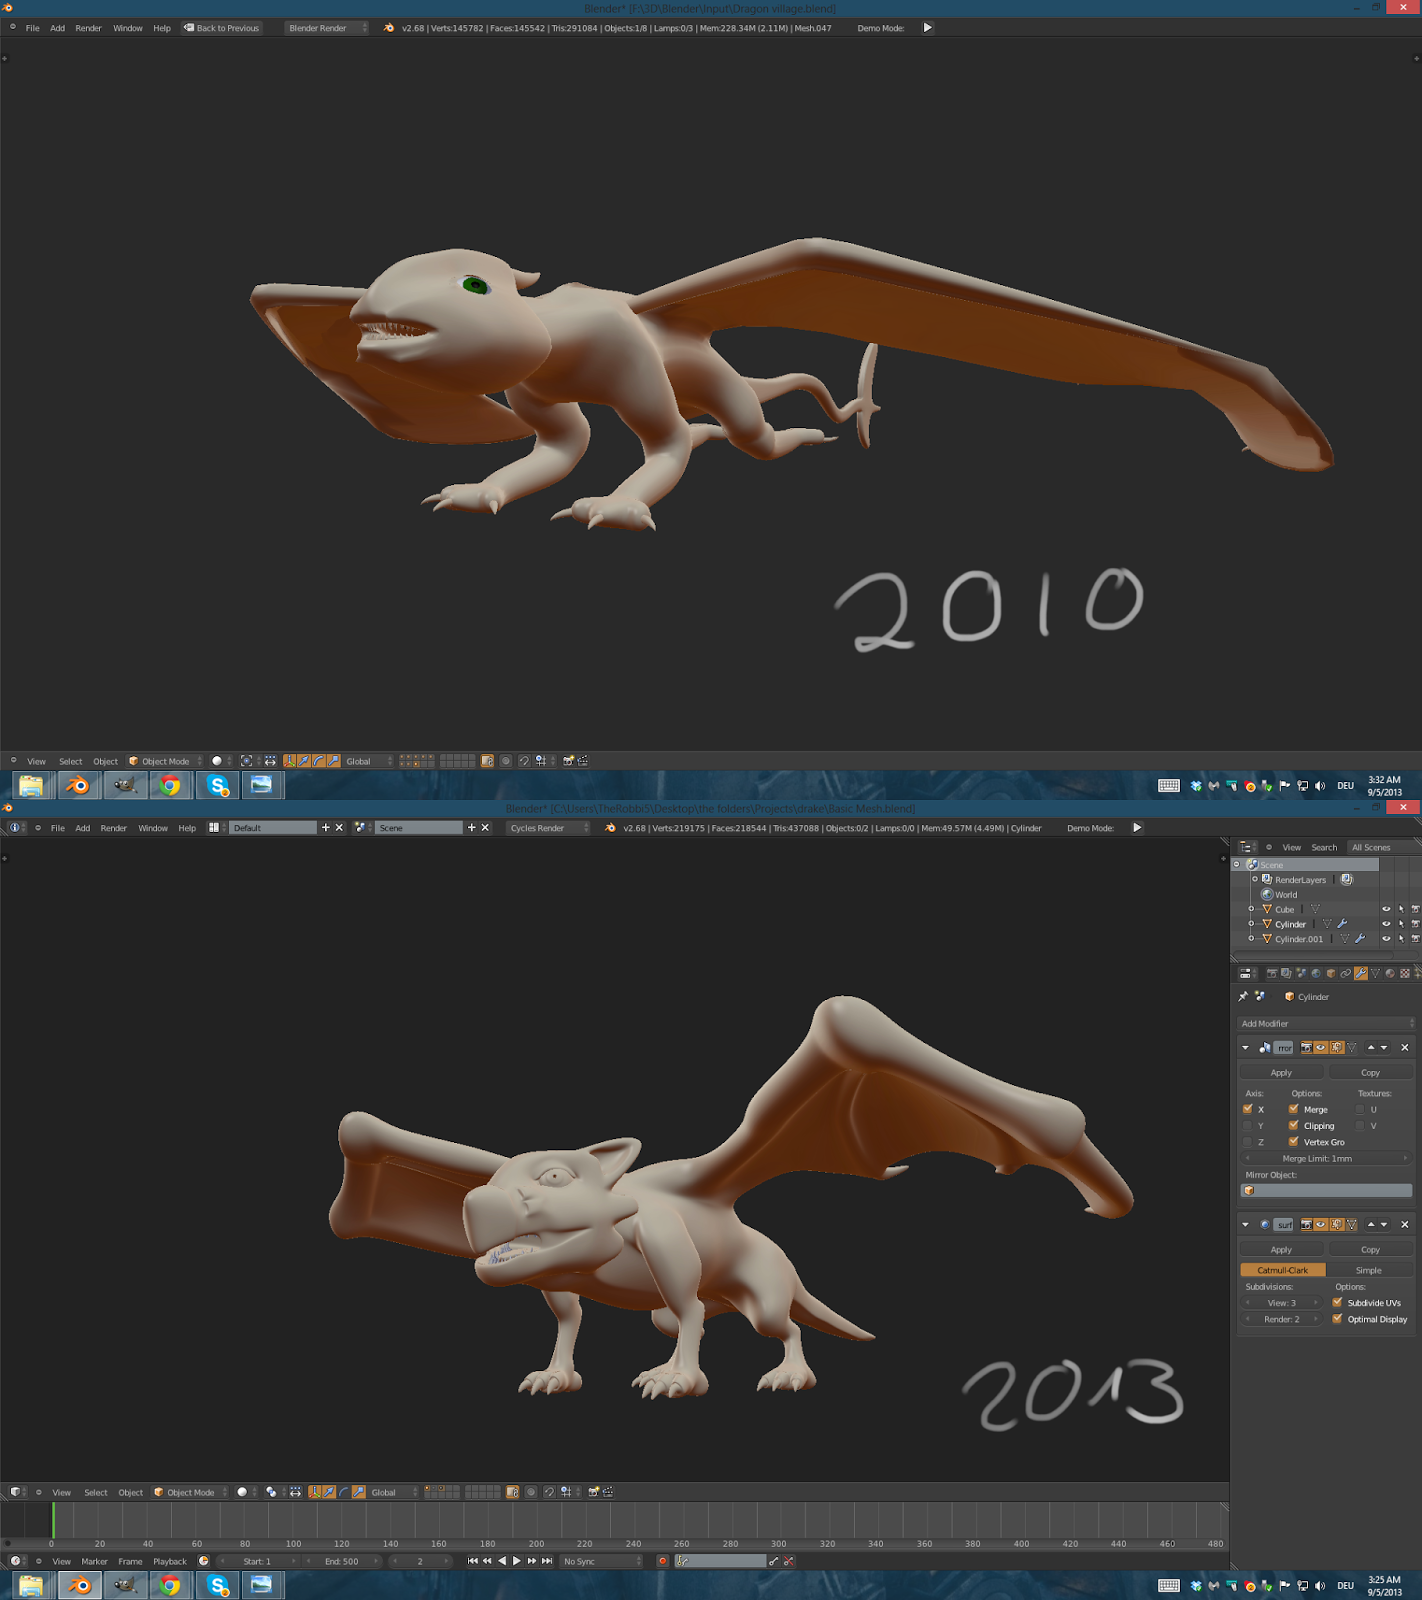The height and width of the screenshot is (1600, 1422).
Task: Open Global orientation dropdown in the upper 3D view
Action: [368, 761]
